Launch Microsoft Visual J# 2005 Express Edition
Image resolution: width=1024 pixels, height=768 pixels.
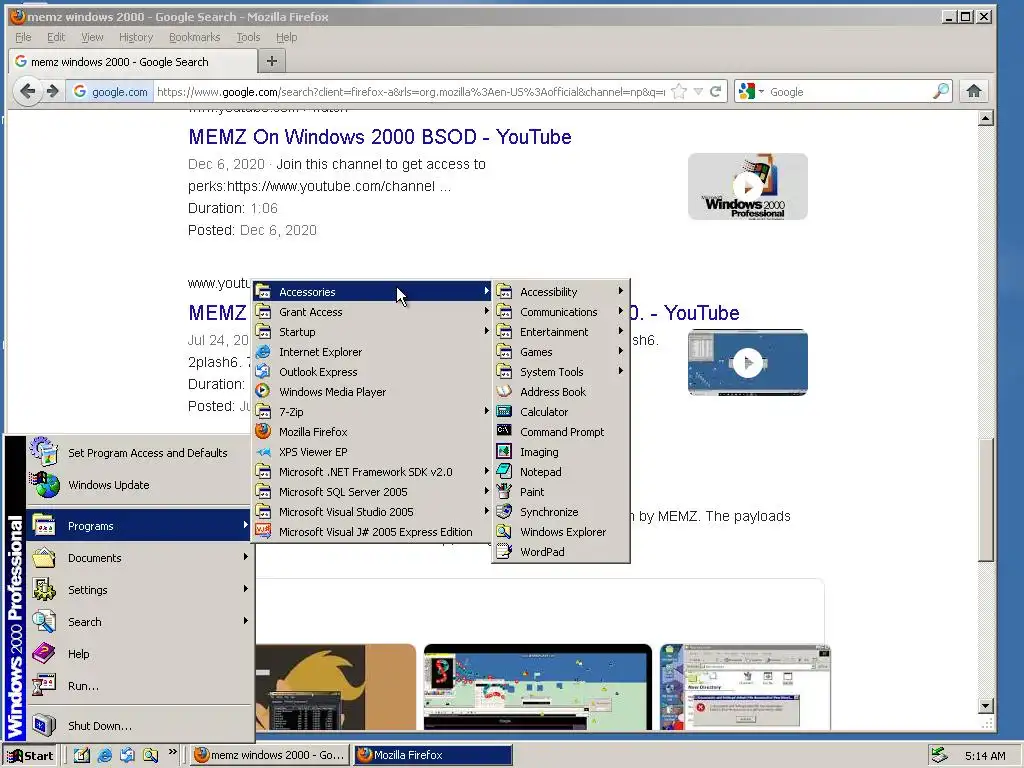(x=372, y=532)
